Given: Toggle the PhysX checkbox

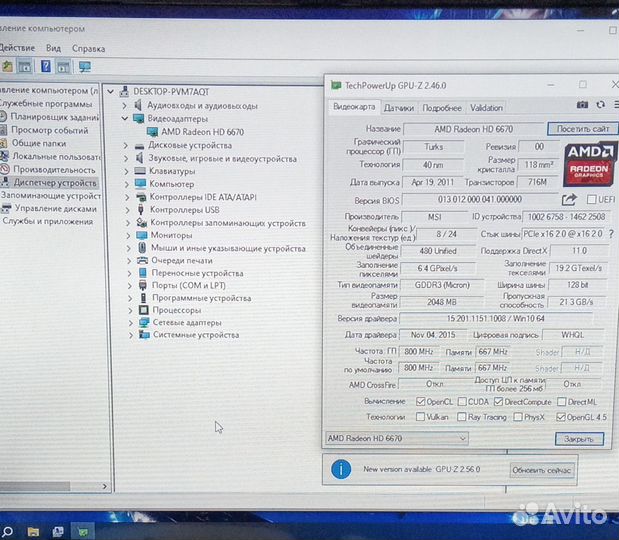Looking at the screenshot, I should click(518, 417).
